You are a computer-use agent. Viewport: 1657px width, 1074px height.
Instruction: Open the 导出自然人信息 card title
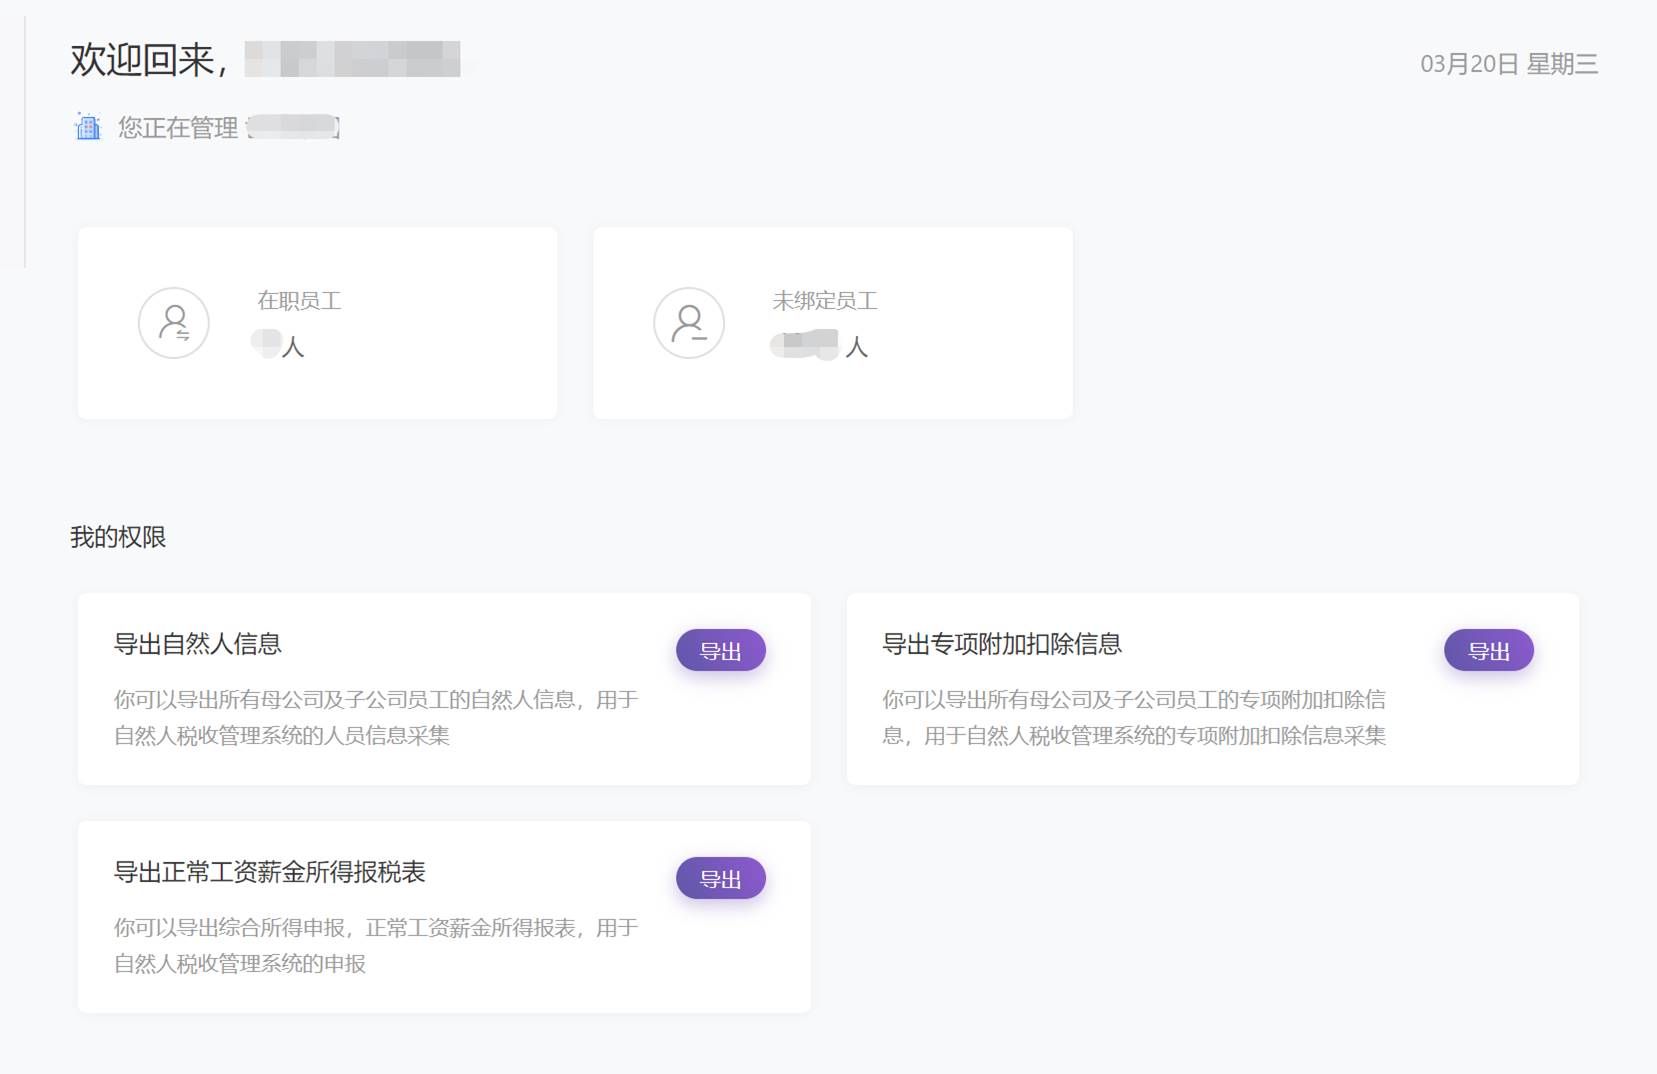pos(198,644)
